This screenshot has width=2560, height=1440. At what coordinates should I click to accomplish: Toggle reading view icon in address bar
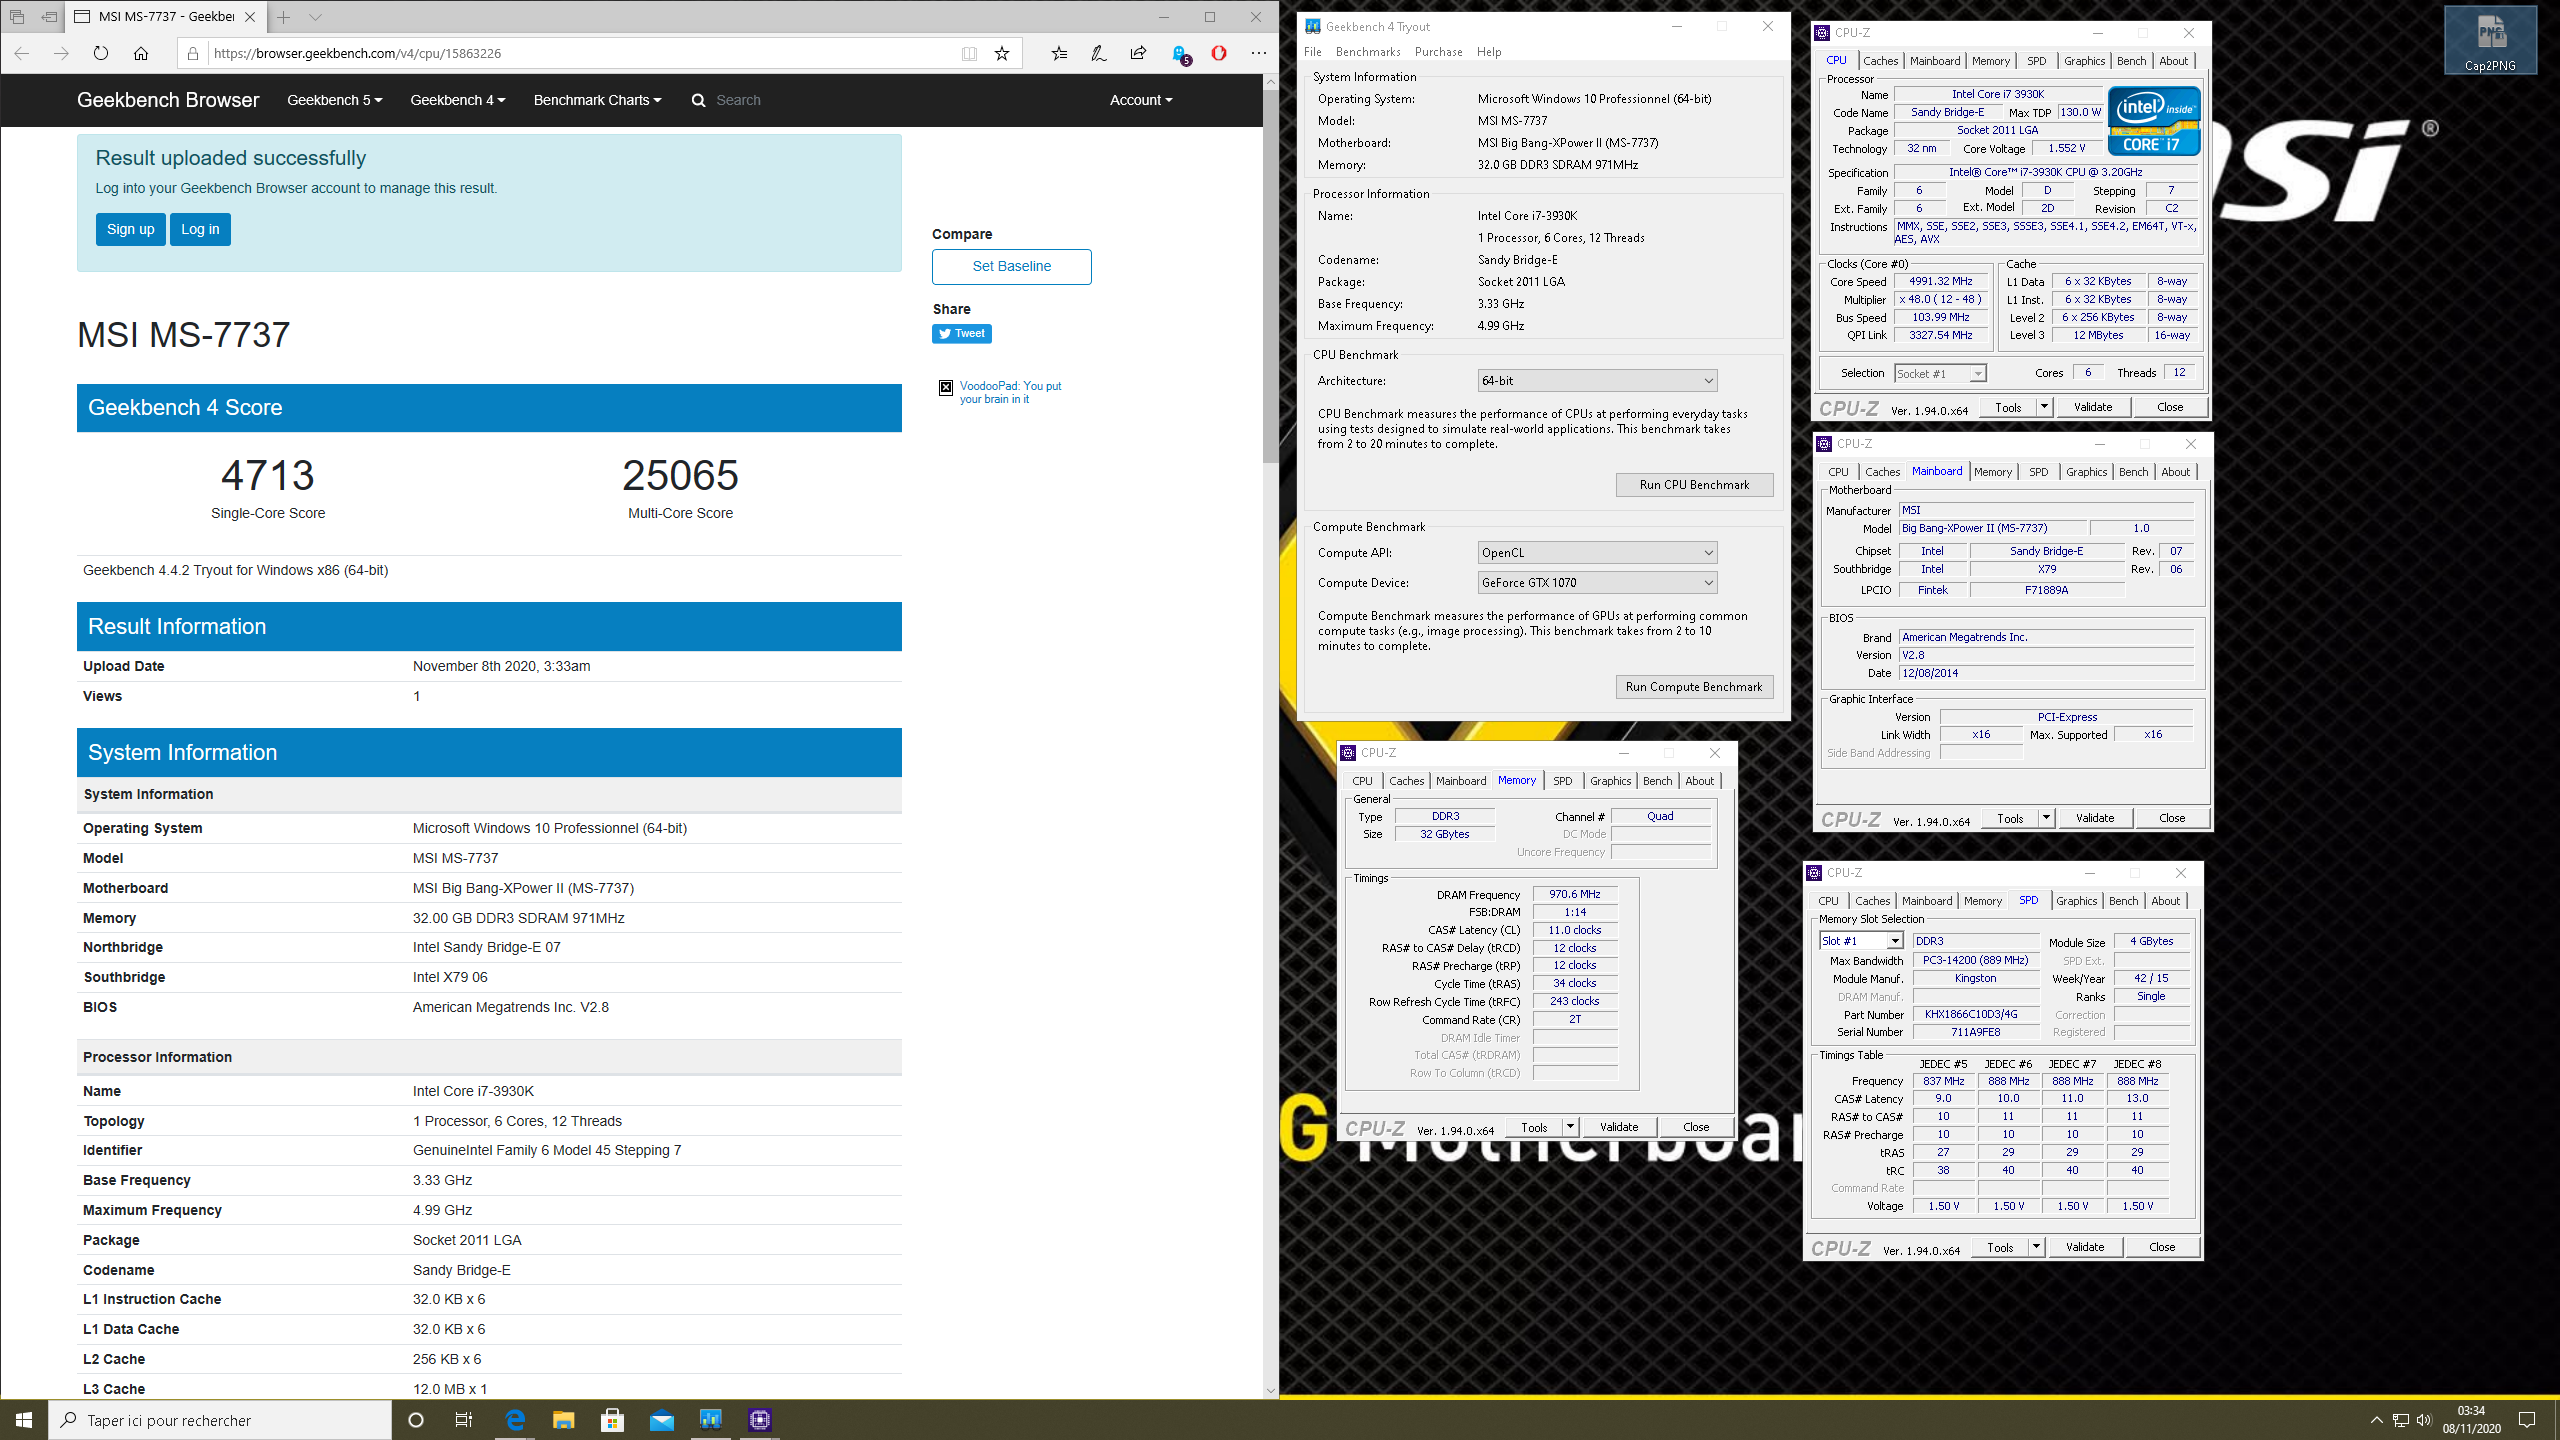pyautogui.click(x=969, y=53)
